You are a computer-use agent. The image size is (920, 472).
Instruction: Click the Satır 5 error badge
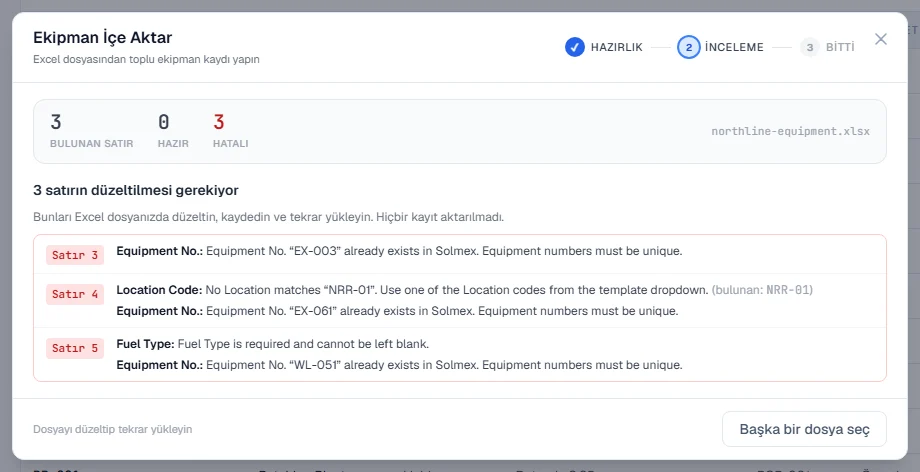click(75, 348)
